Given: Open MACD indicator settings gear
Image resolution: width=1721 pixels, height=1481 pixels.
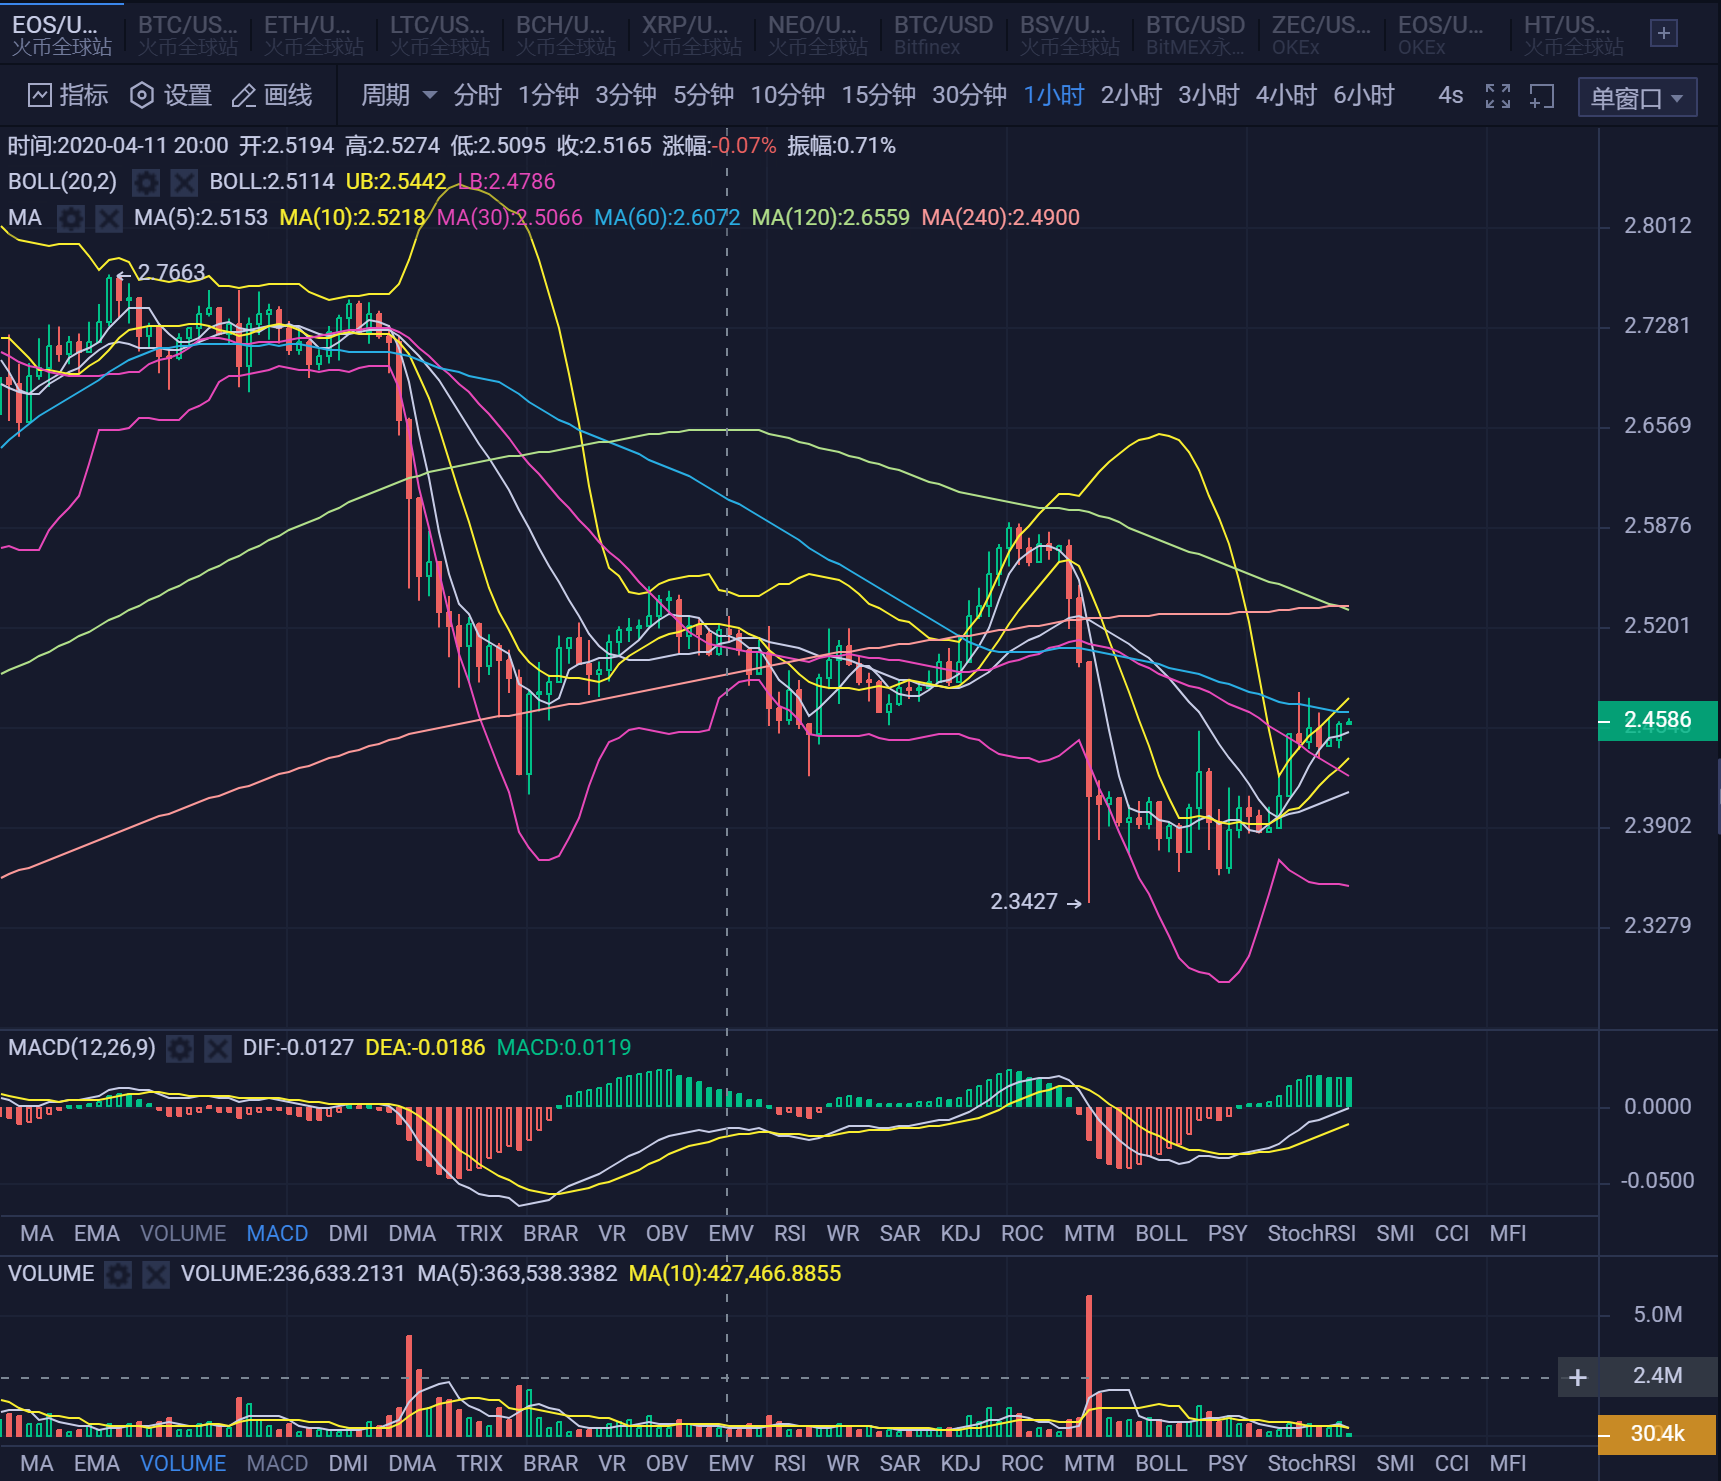Looking at the screenshot, I should (x=180, y=1048).
